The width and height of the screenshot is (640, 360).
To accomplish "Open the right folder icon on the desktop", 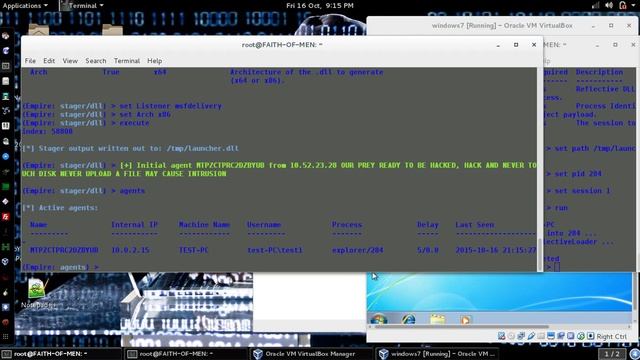I will pyautogui.click(x=112, y=30).
